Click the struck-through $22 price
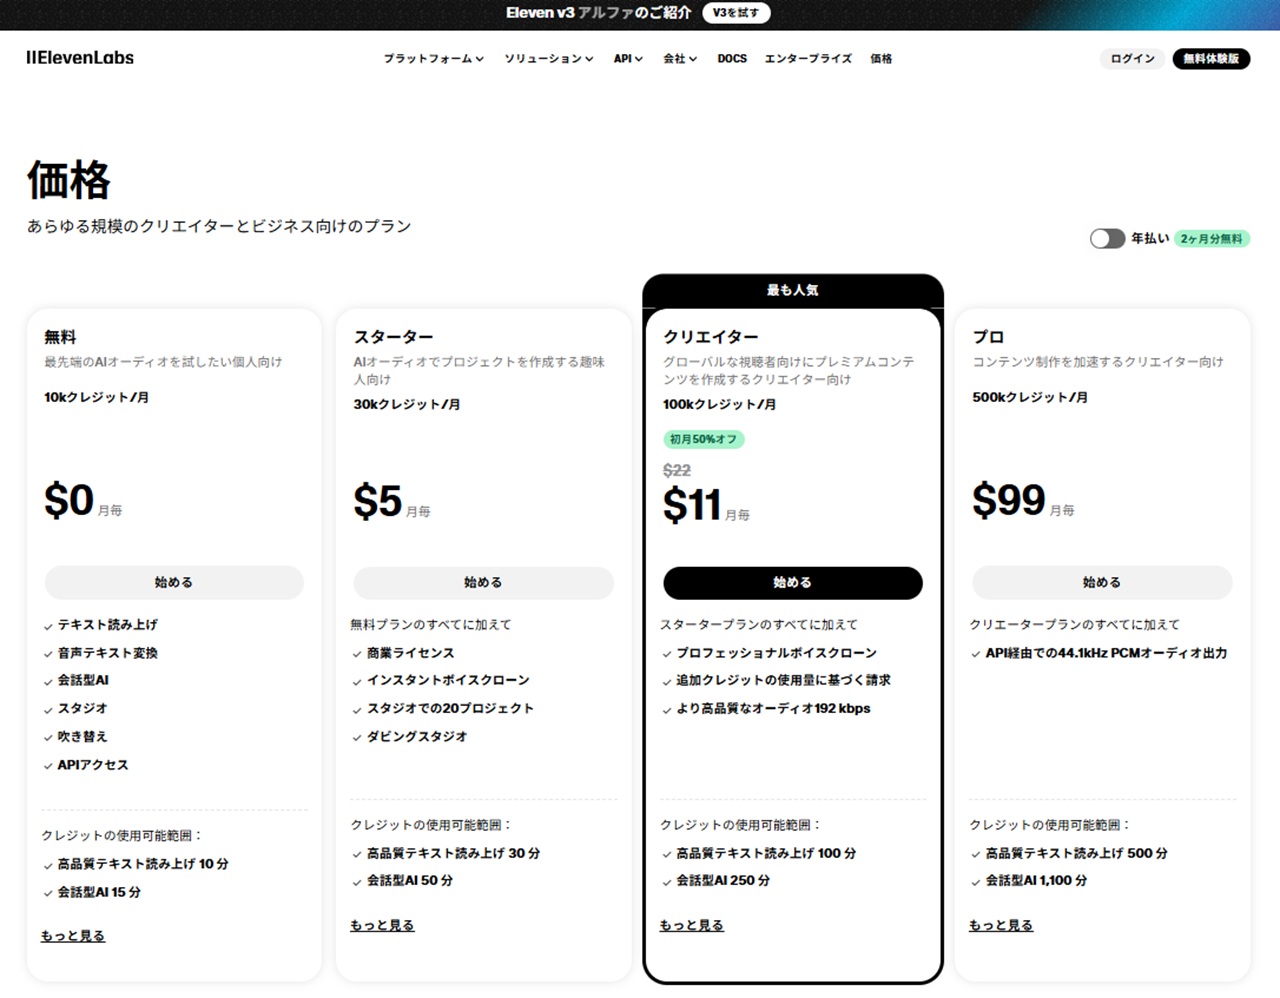The width and height of the screenshot is (1280, 998). pyautogui.click(x=677, y=470)
